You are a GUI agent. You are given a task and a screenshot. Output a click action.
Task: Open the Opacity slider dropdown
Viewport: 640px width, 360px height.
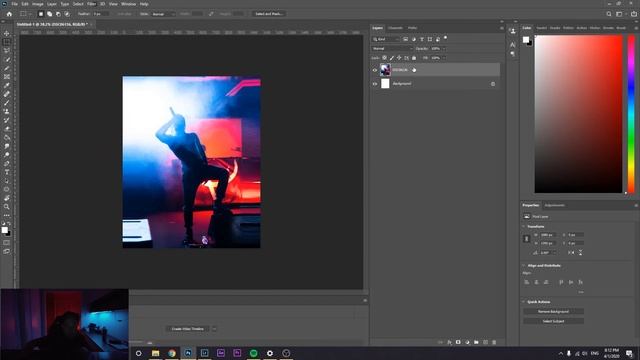click(x=444, y=49)
